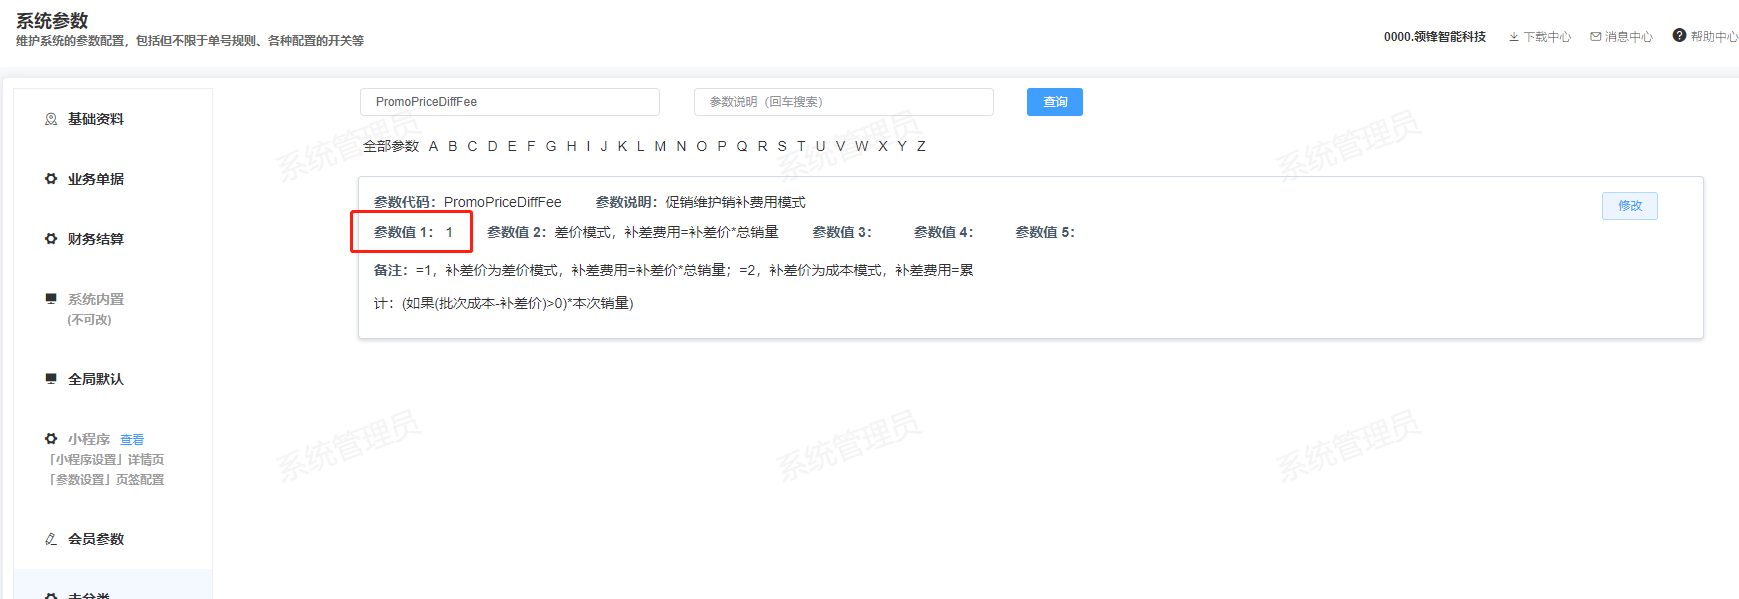Image resolution: width=1739 pixels, height=599 pixels.
Task: Filter parameters by letter Z
Action: pyautogui.click(x=921, y=146)
